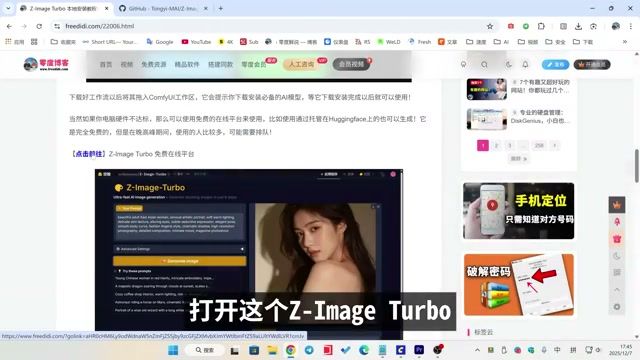
Task: Reload the page with the refresh icon
Action: click(39, 26)
